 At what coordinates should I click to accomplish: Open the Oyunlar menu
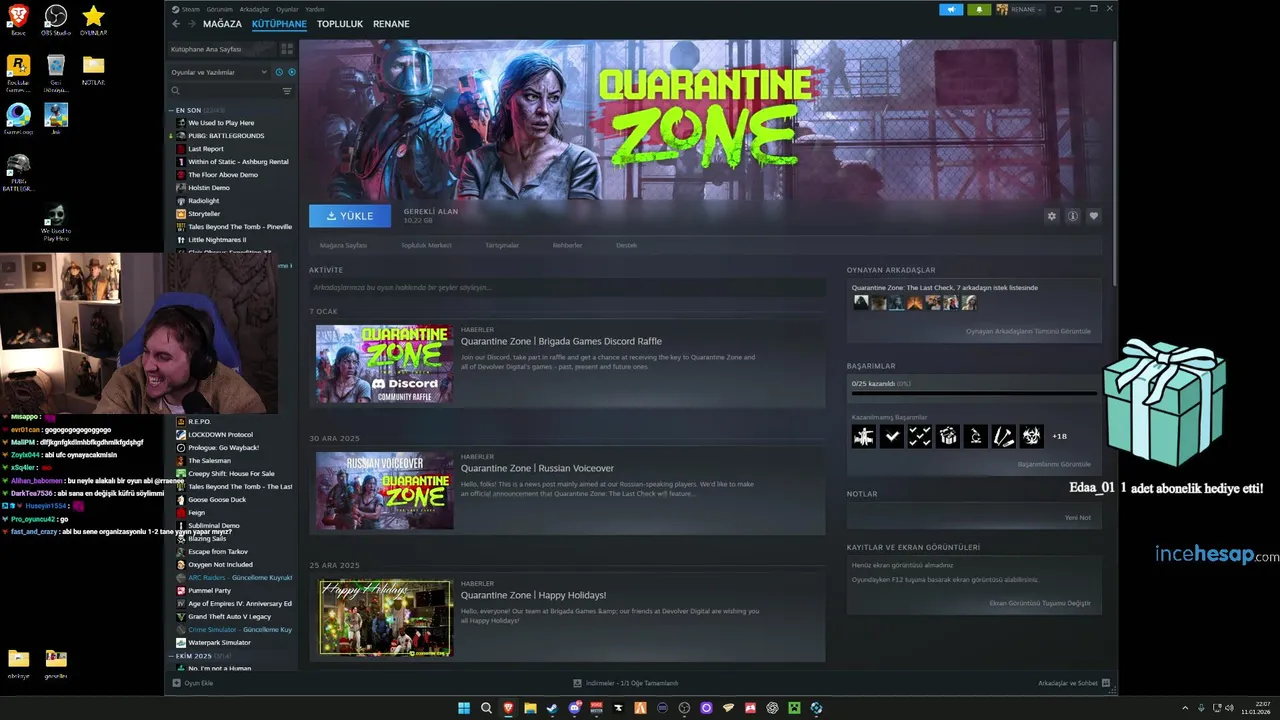[x=287, y=9]
